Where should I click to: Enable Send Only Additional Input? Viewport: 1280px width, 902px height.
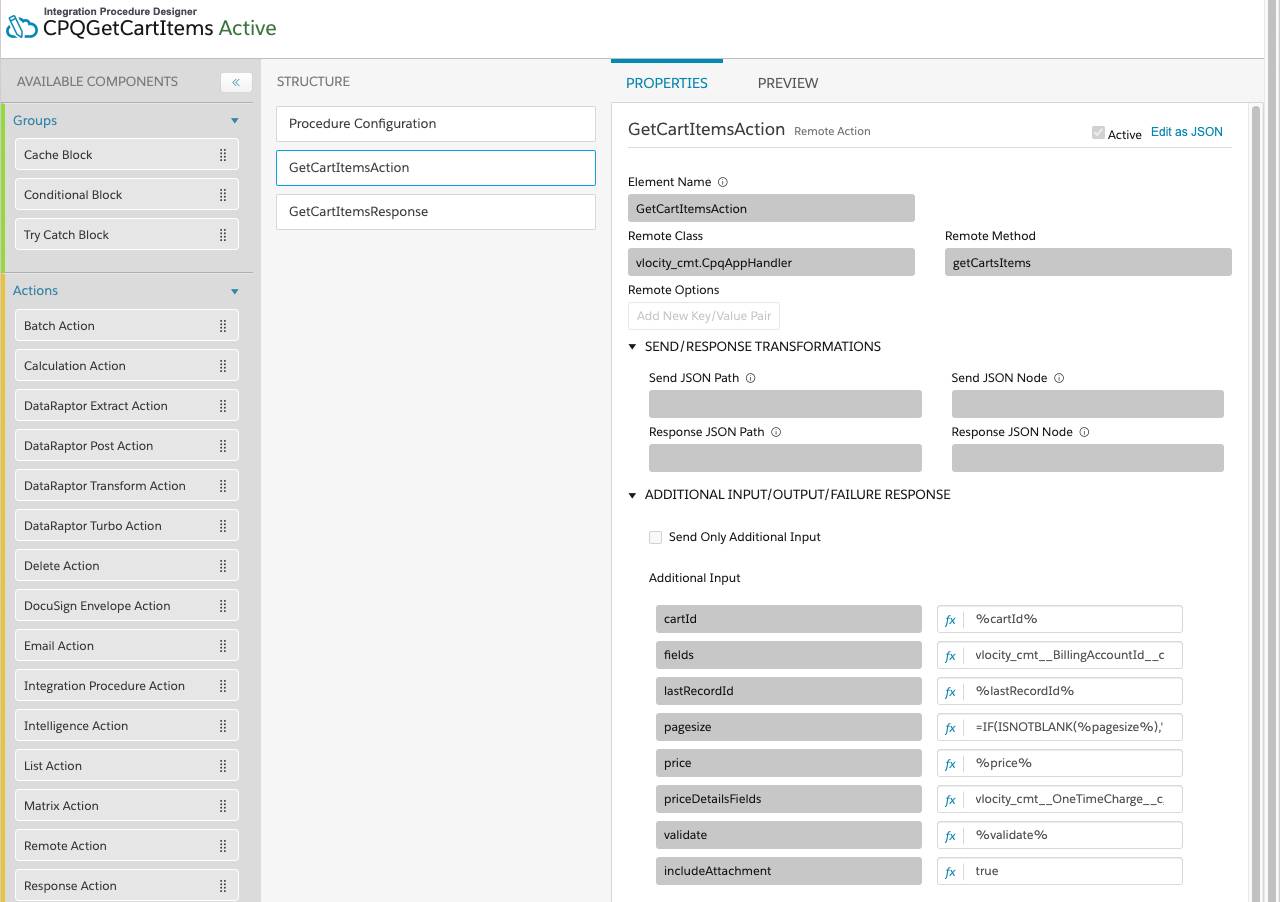(655, 537)
